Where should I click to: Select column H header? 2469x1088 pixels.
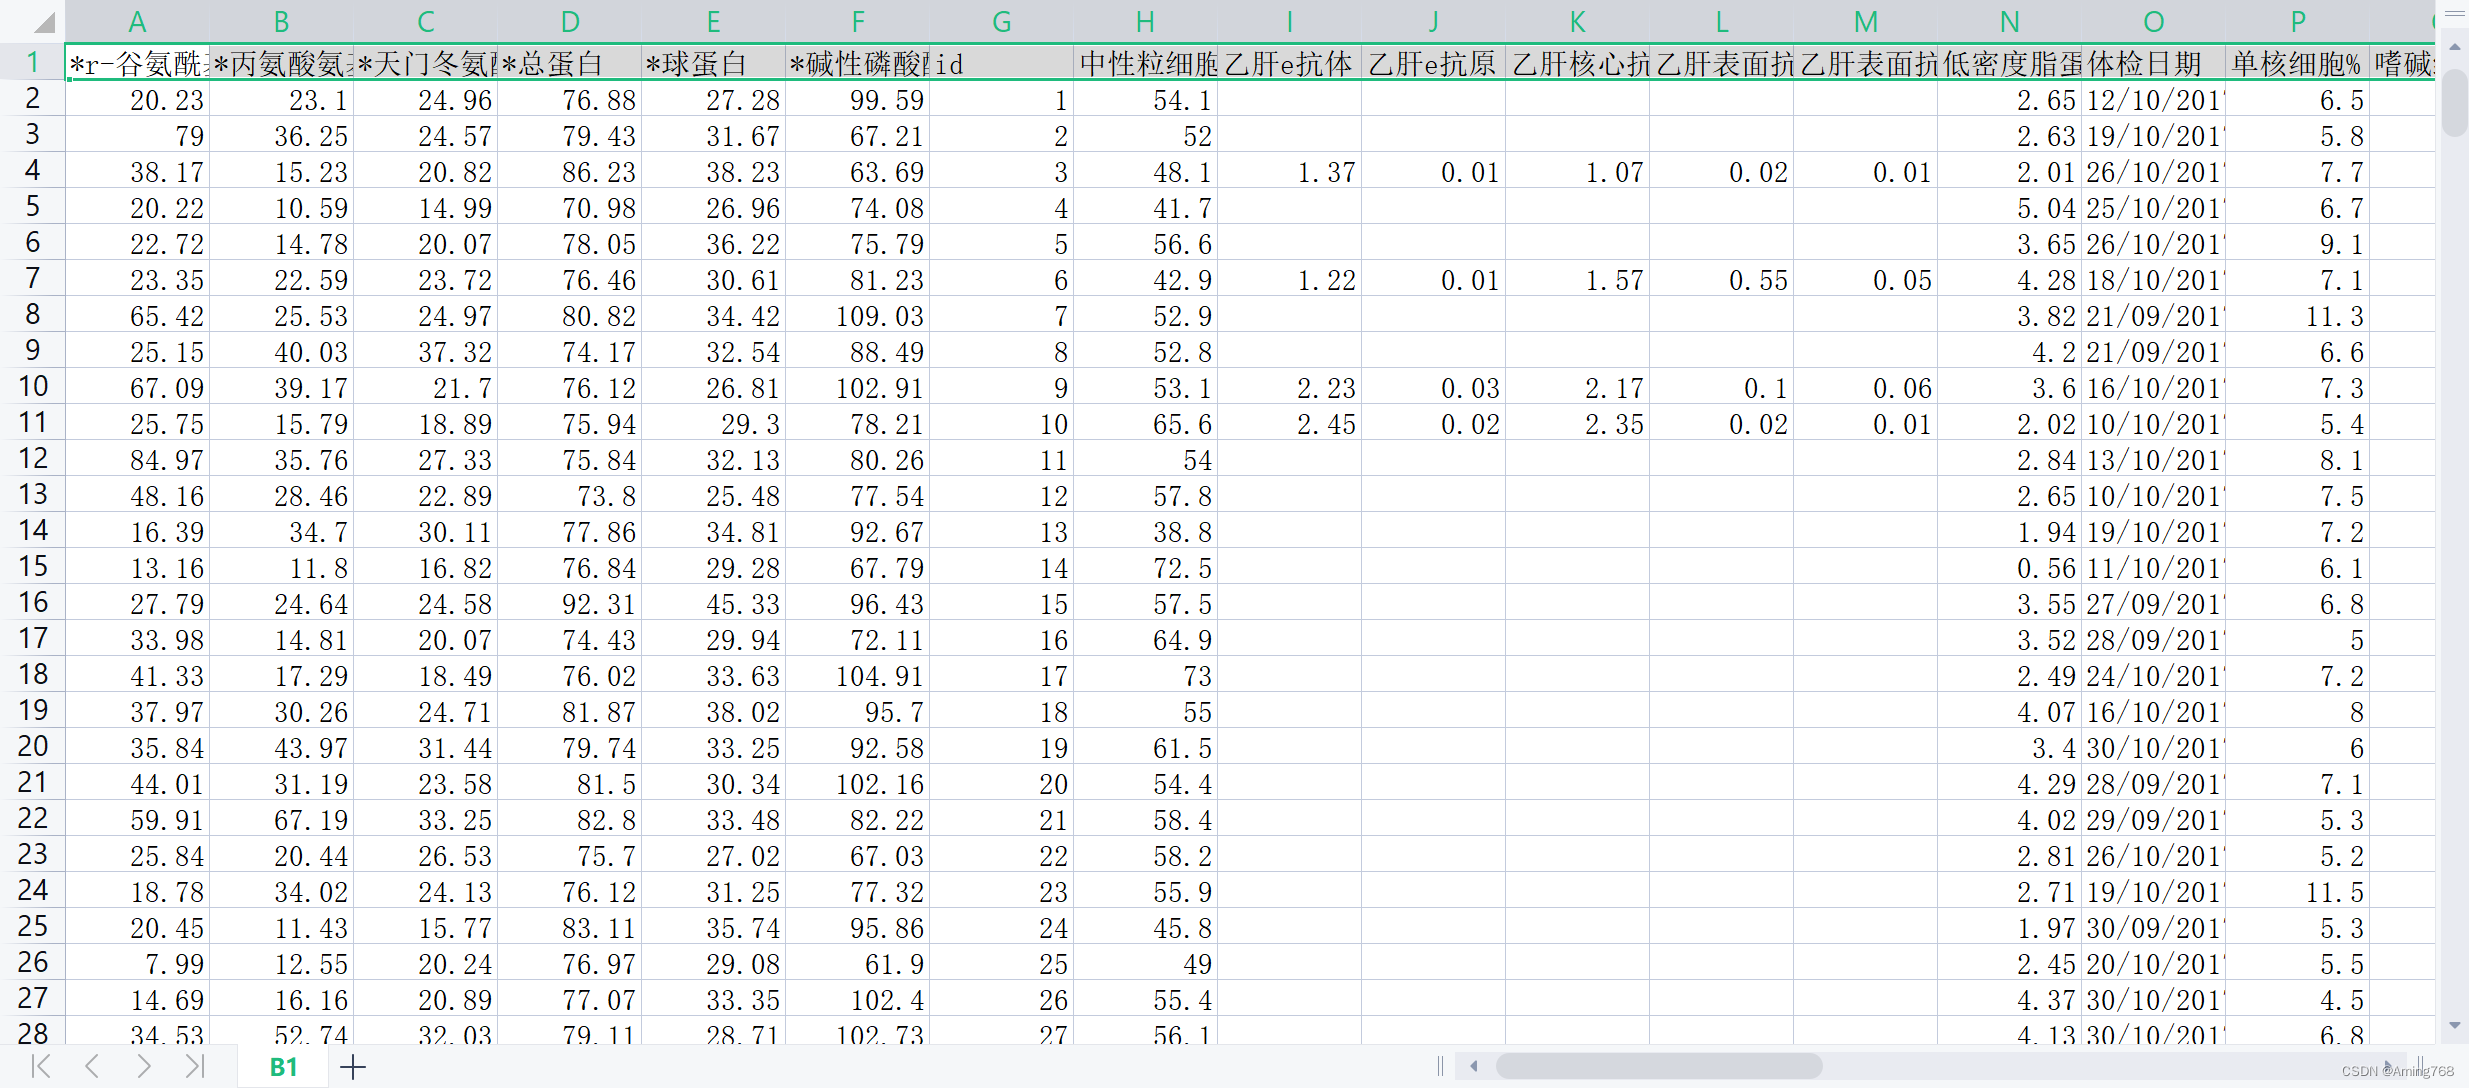click(1145, 22)
